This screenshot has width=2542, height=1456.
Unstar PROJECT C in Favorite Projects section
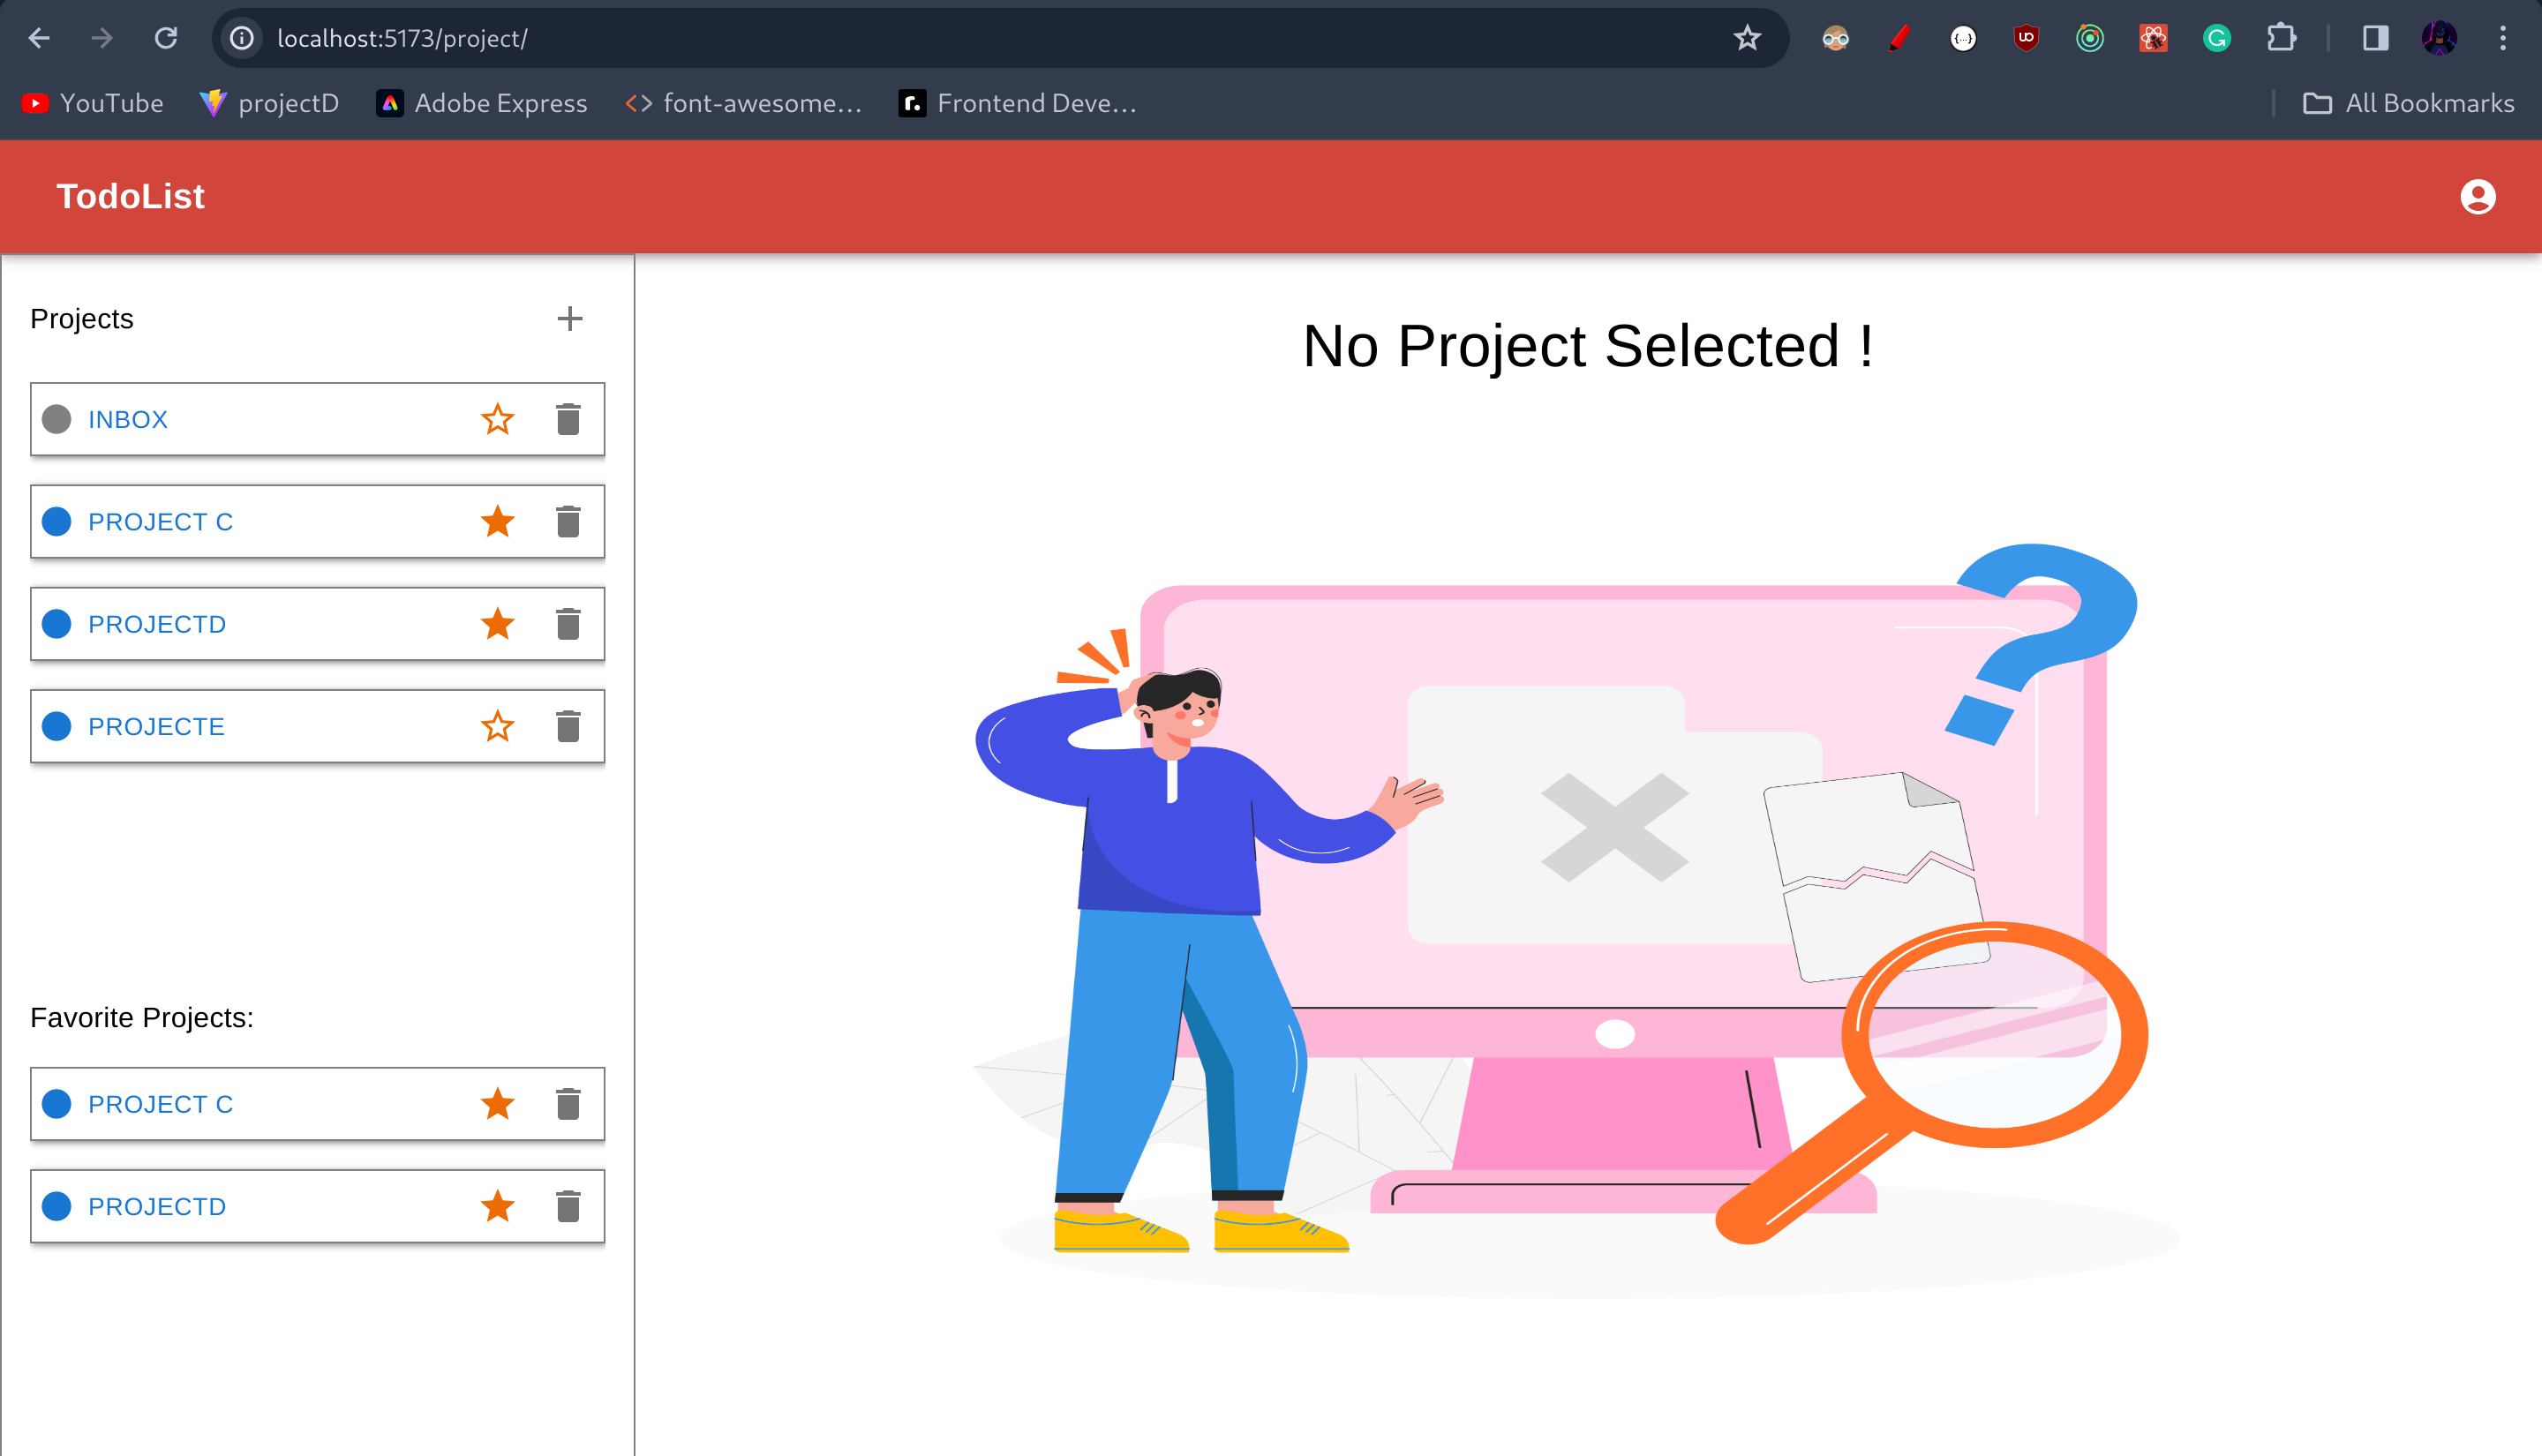click(x=497, y=1104)
